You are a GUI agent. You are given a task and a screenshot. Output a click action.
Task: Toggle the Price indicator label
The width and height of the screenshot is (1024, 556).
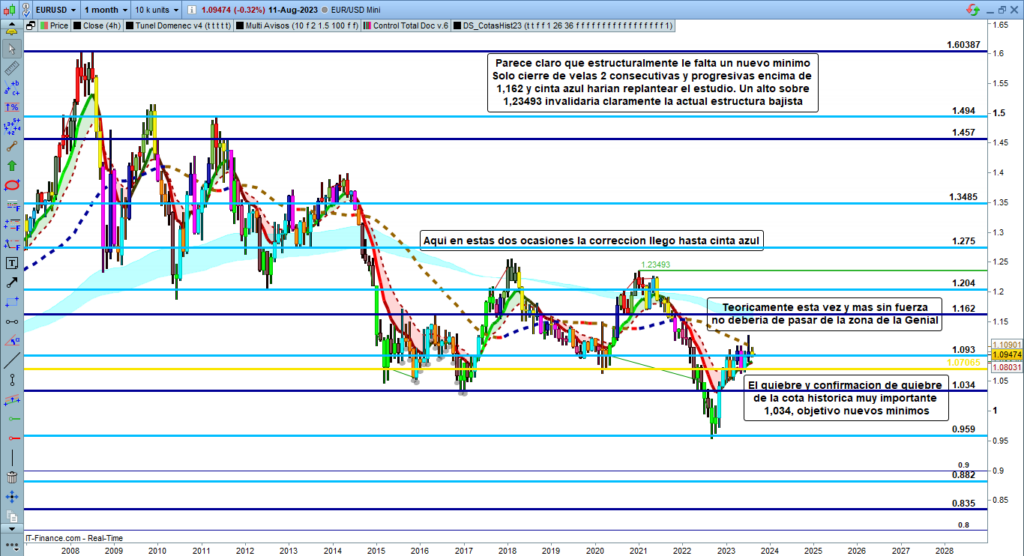pos(55,27)
